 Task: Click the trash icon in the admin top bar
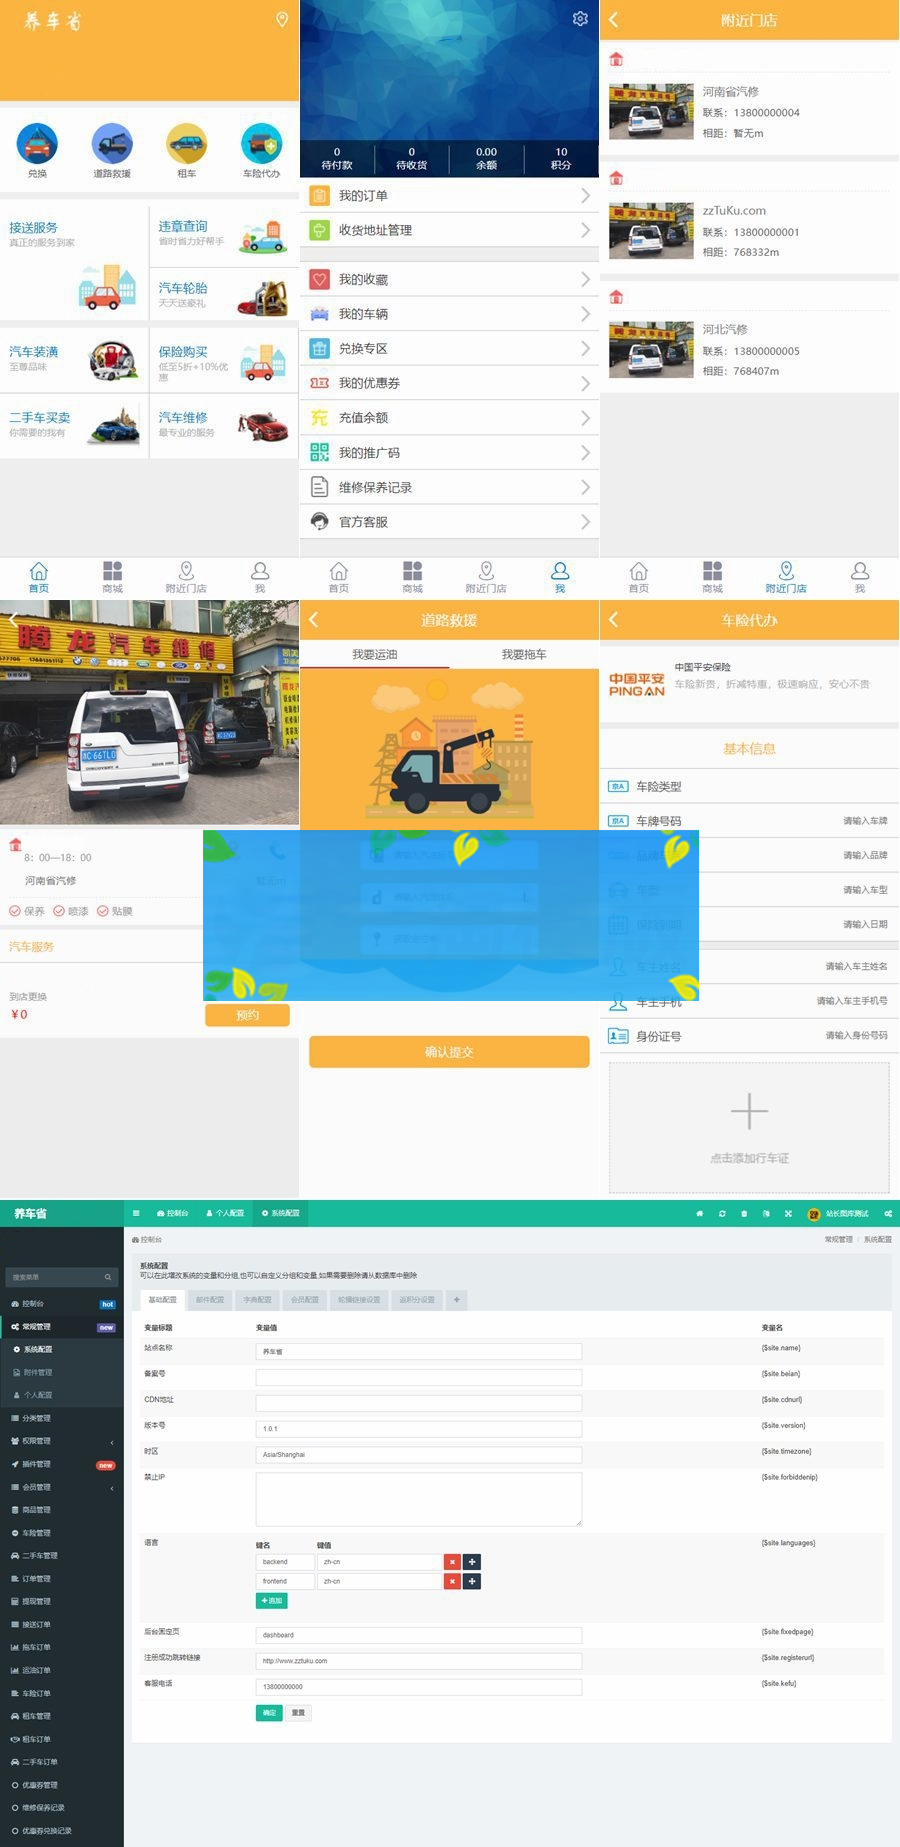point(744,1213)
